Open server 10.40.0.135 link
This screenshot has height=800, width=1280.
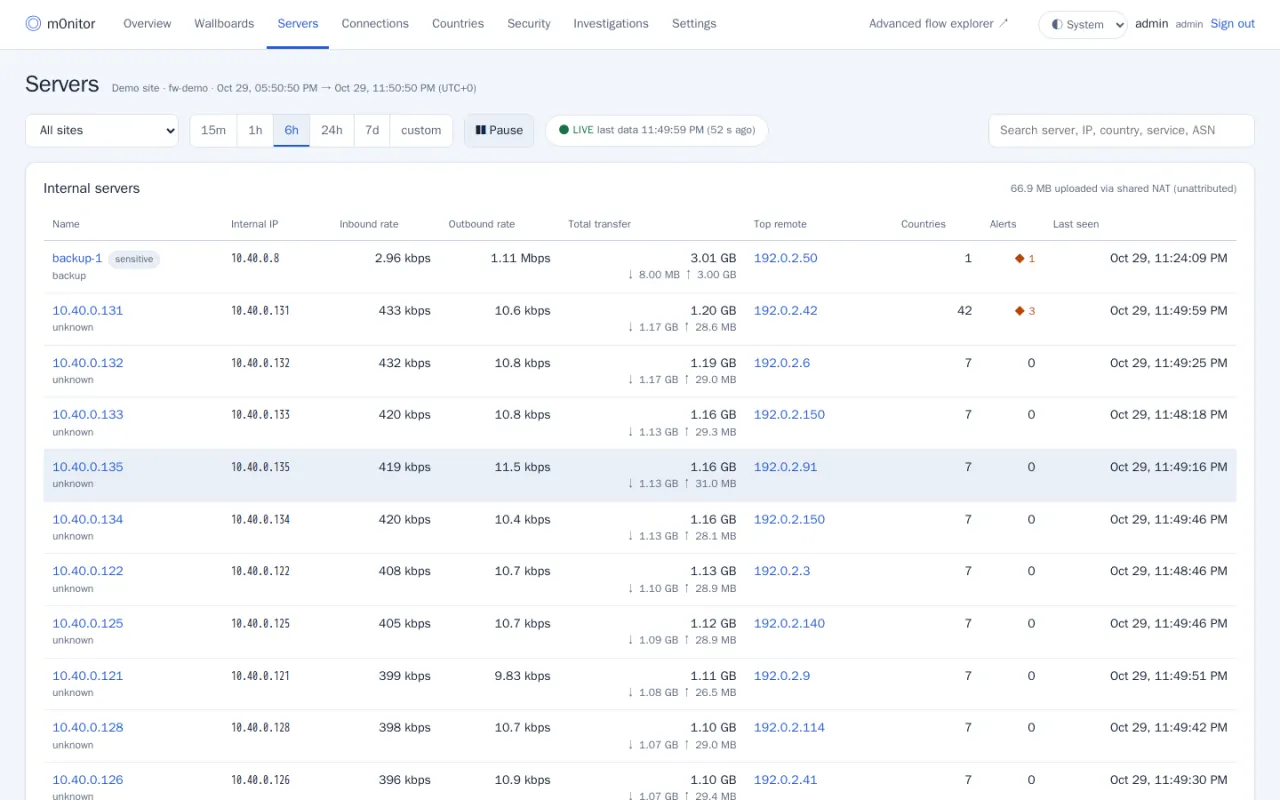coord(88,467)
